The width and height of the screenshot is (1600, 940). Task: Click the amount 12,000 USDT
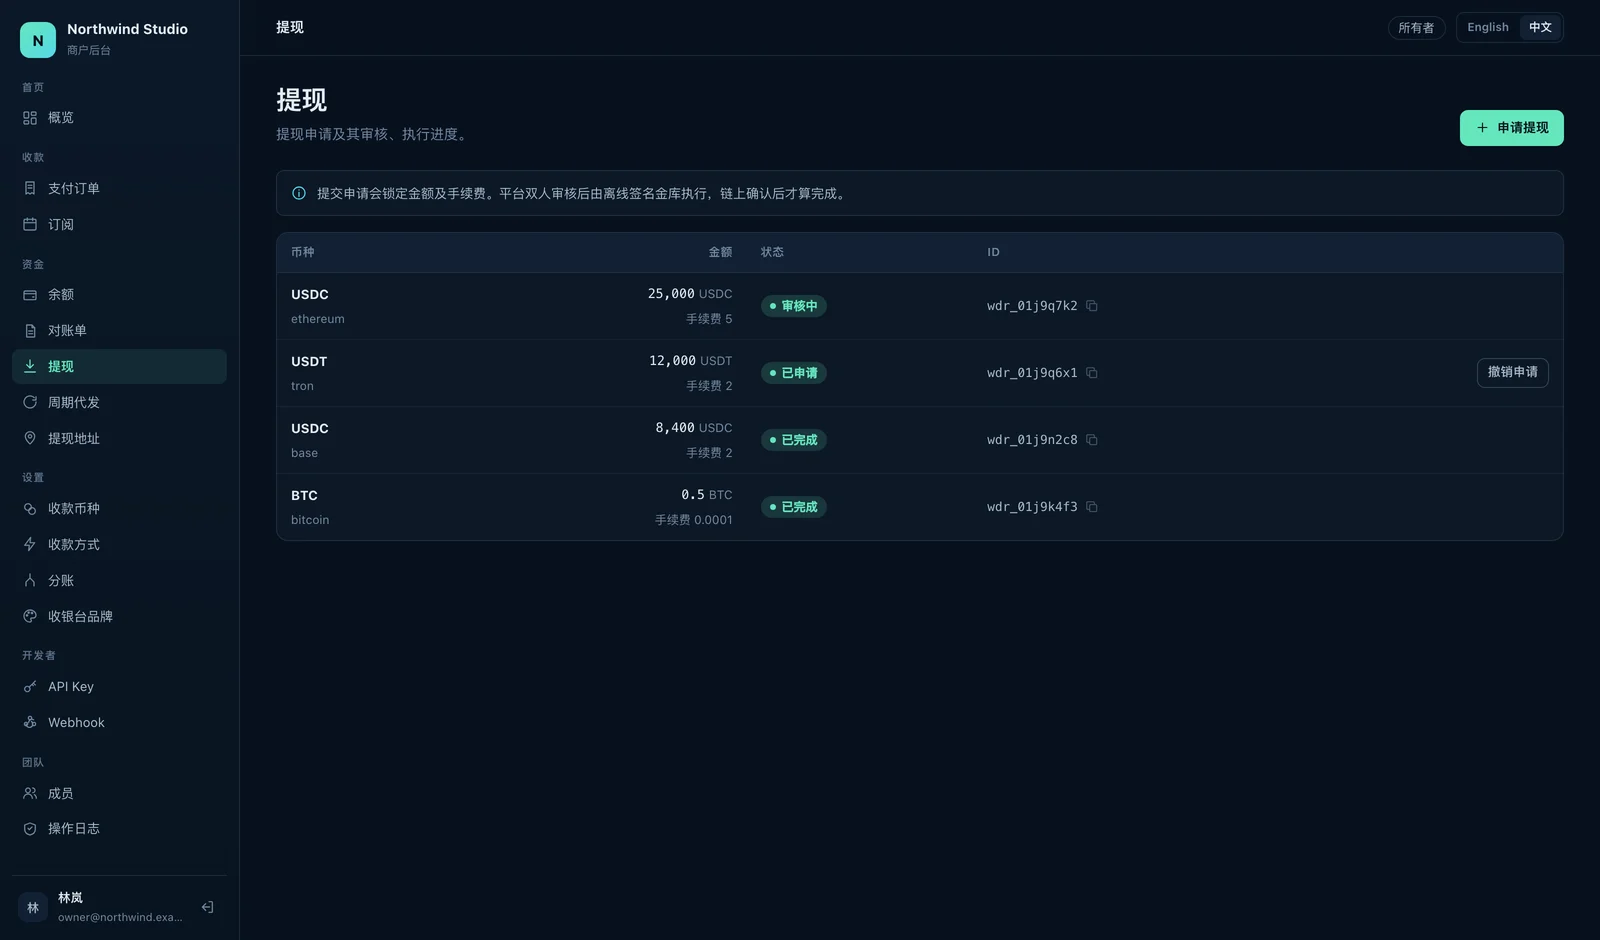pyautogui.click(x=691, y=361)
